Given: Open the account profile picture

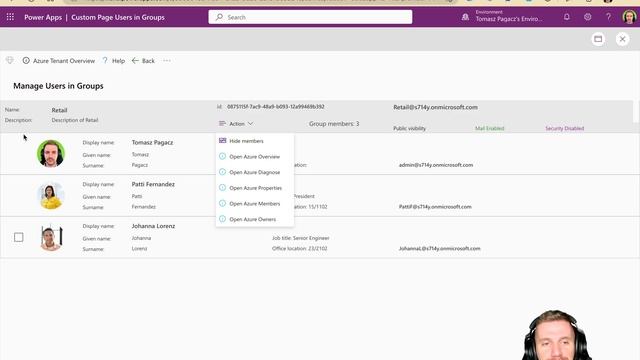Looking at the screenshot, I should (x=629, y=17).
